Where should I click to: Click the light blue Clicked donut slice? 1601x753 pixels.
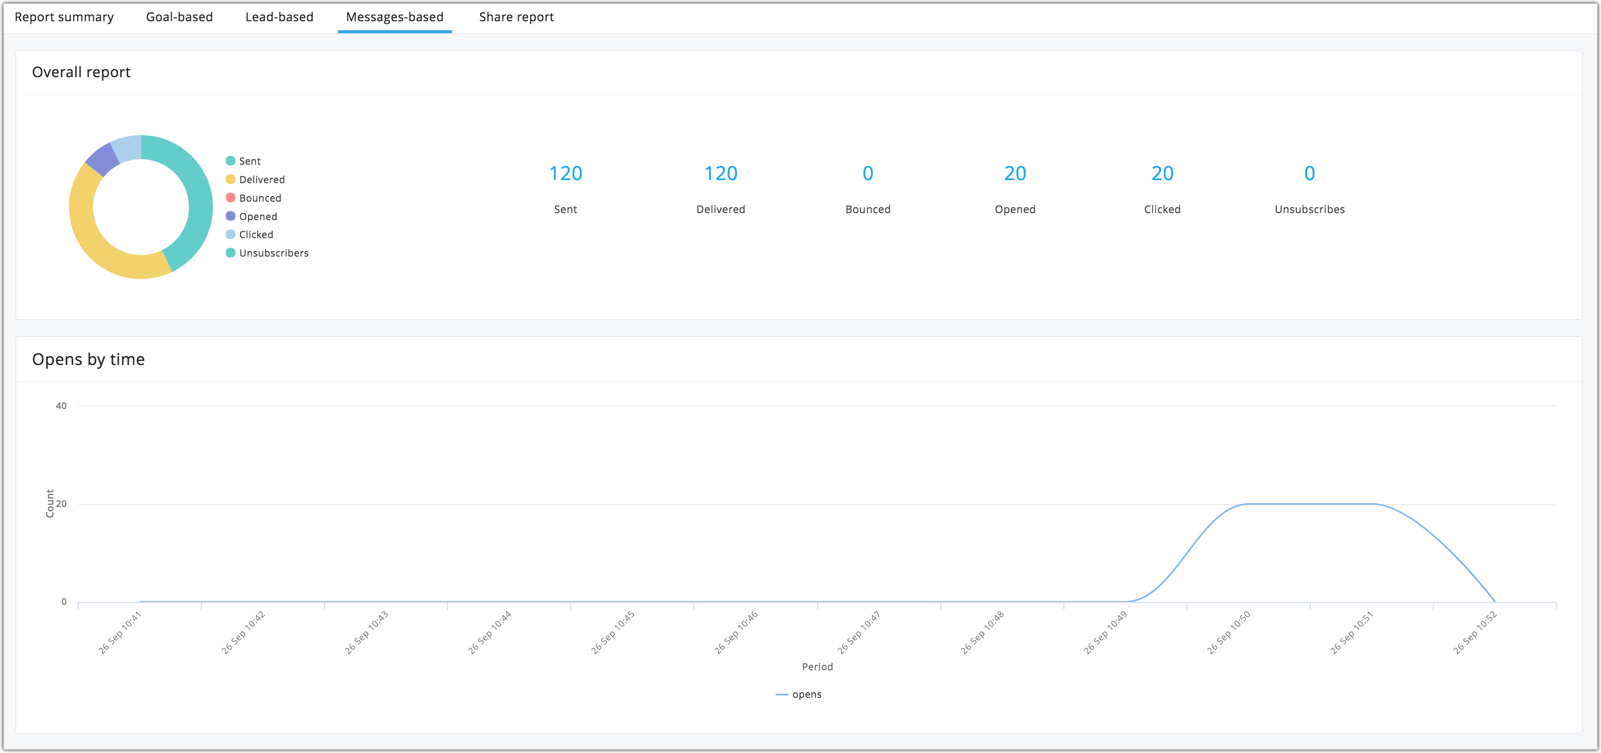[127, 148]
